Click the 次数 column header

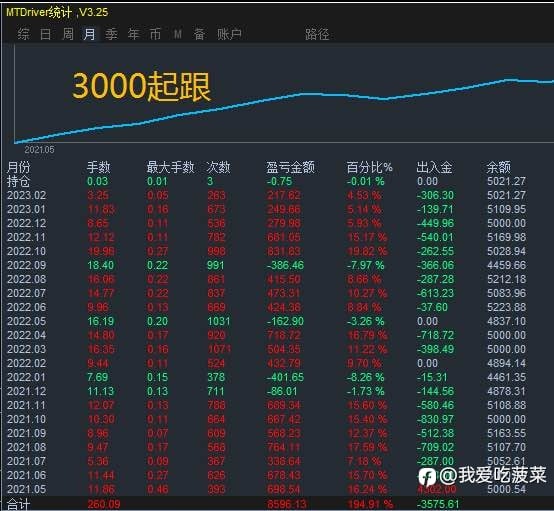coord(218,167)
